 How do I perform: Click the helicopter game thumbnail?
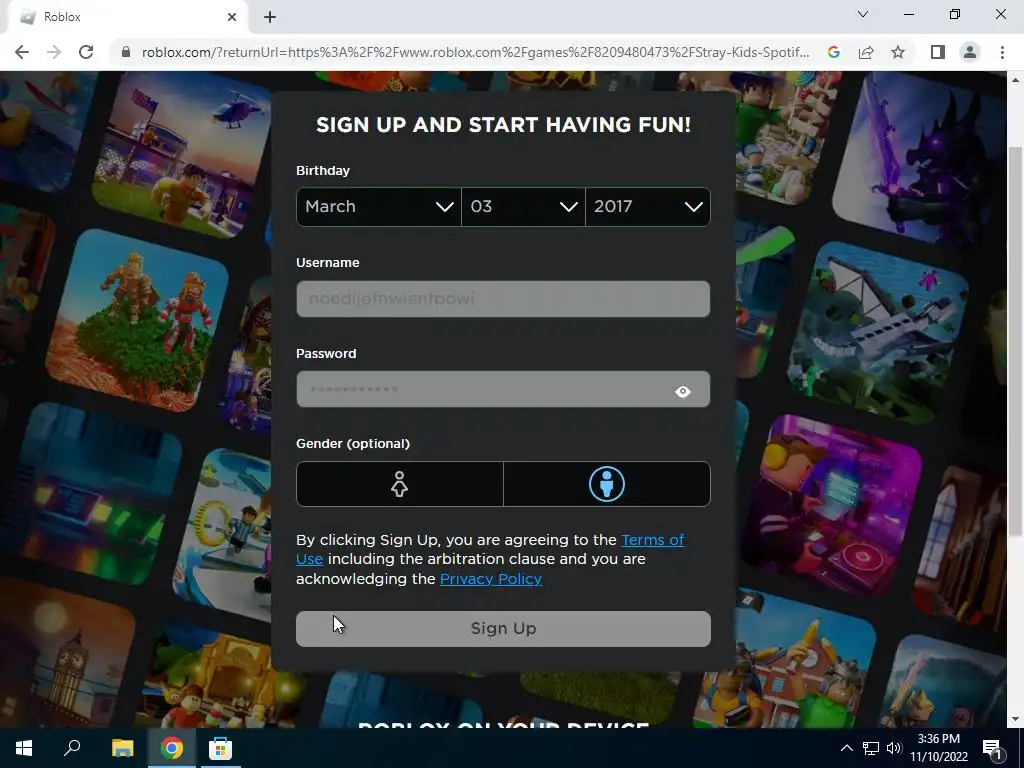point(183,155)
